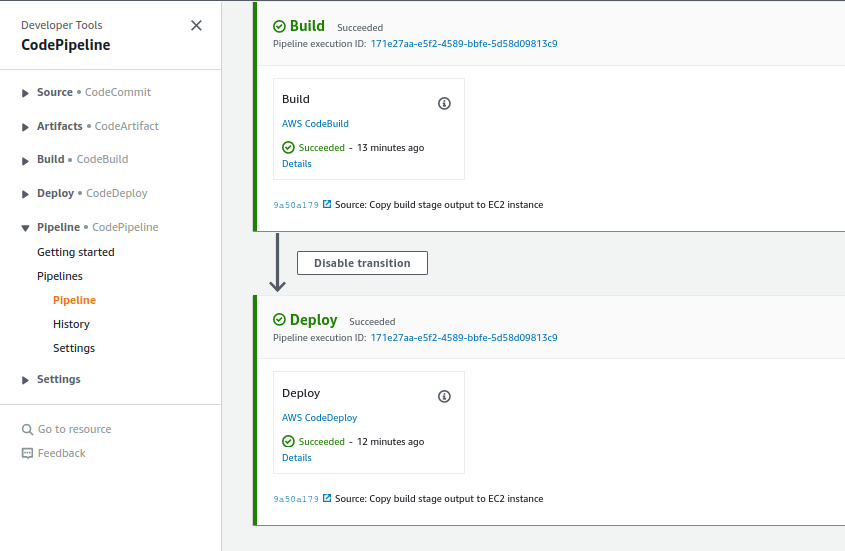Viewport: 845px width, 551px height.
Task: Click the info icon in Build action card
Action: tap(445, 103)
